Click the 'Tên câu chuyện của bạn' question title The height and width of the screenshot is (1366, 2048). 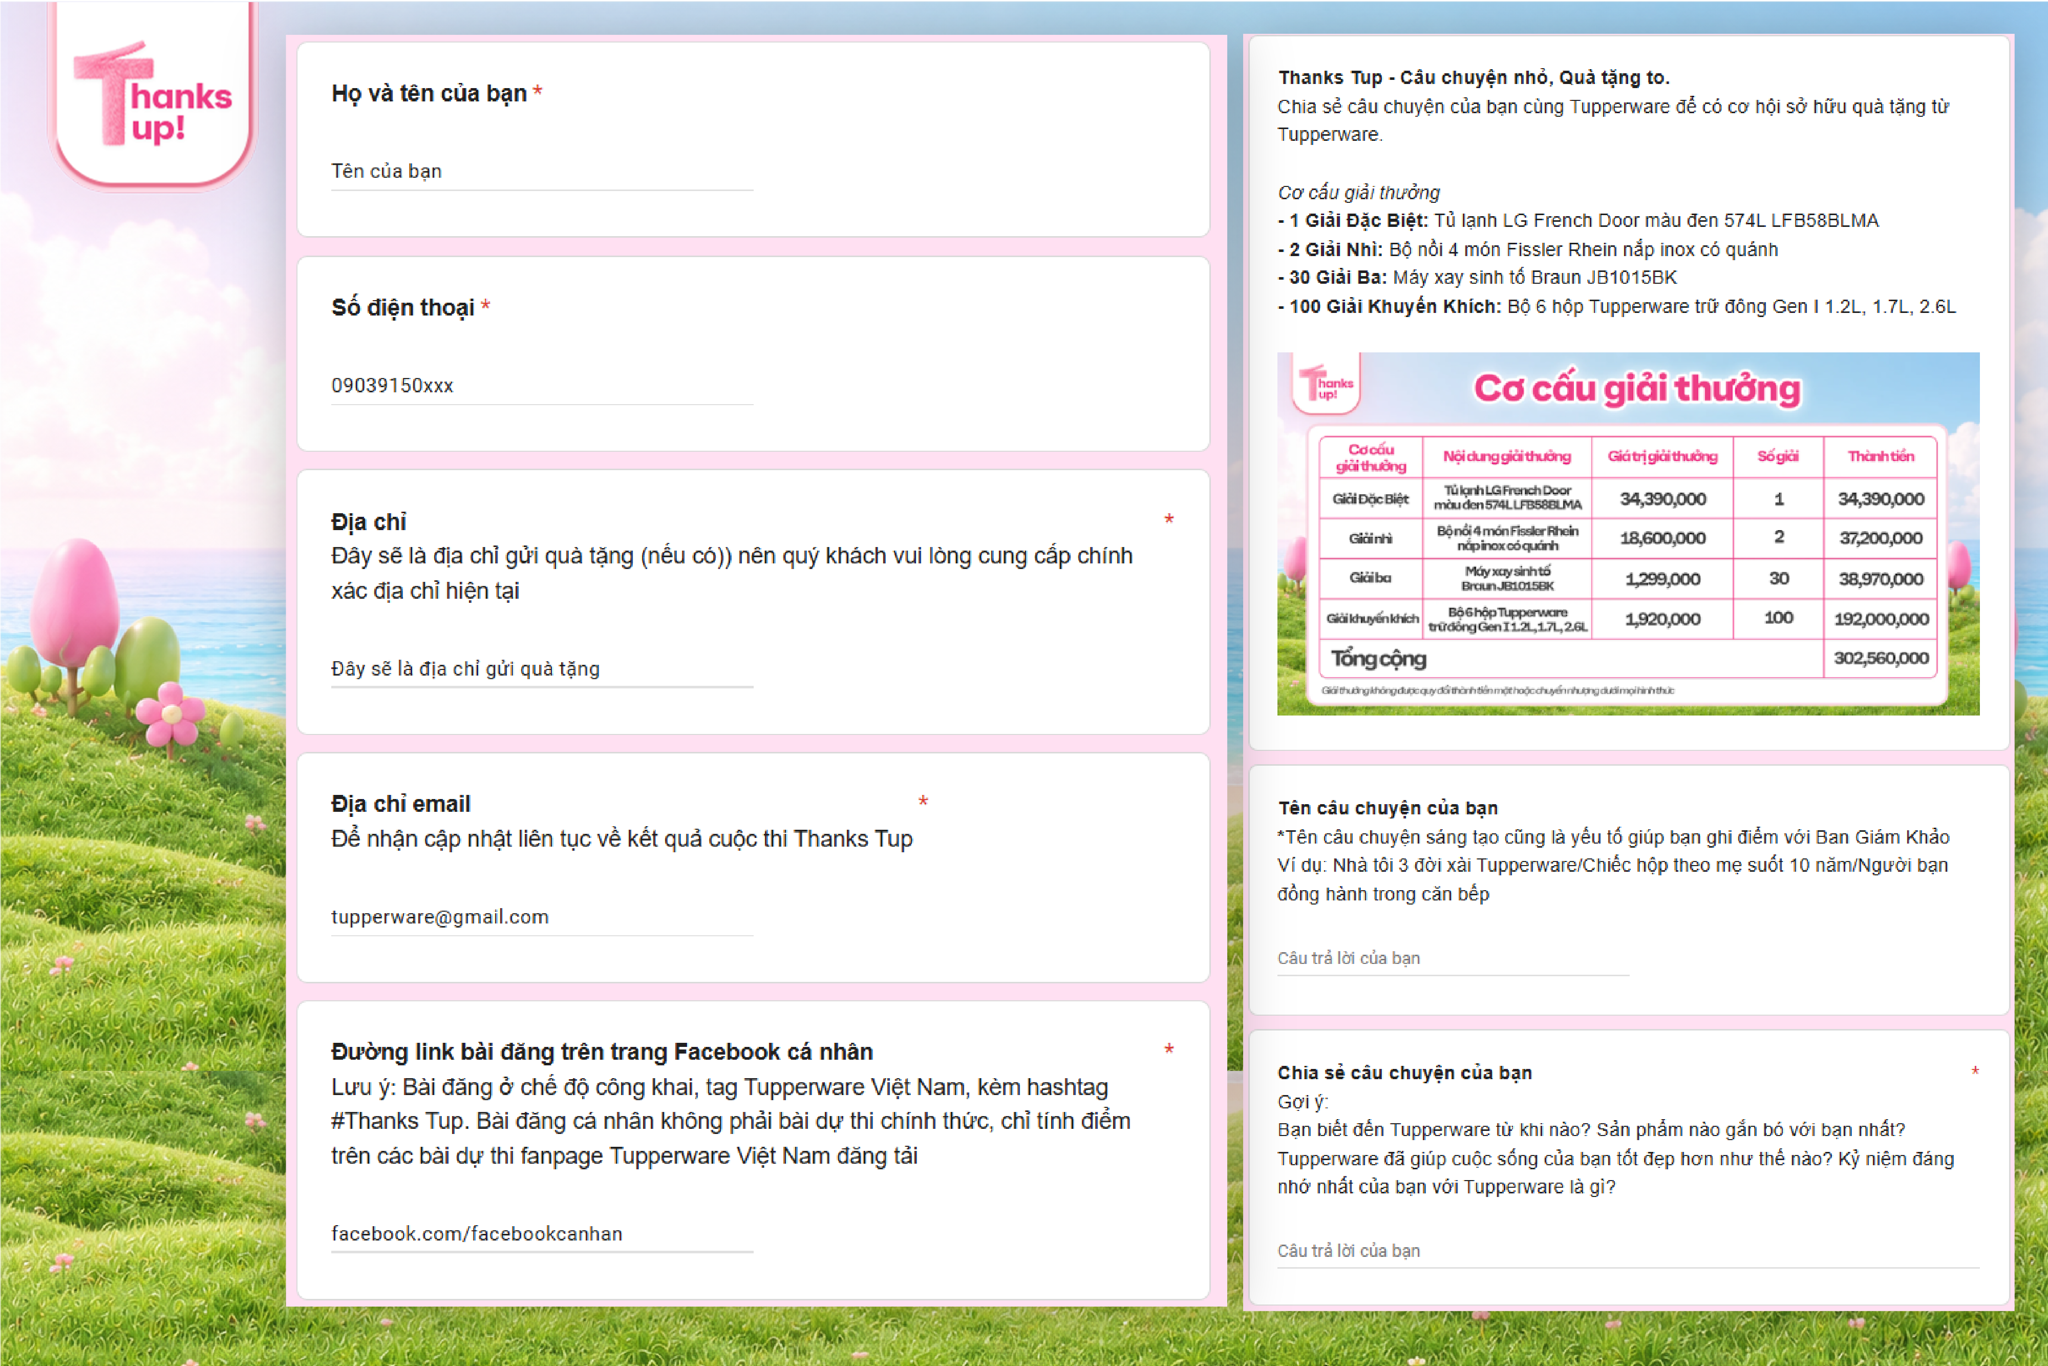(1388, 808)
